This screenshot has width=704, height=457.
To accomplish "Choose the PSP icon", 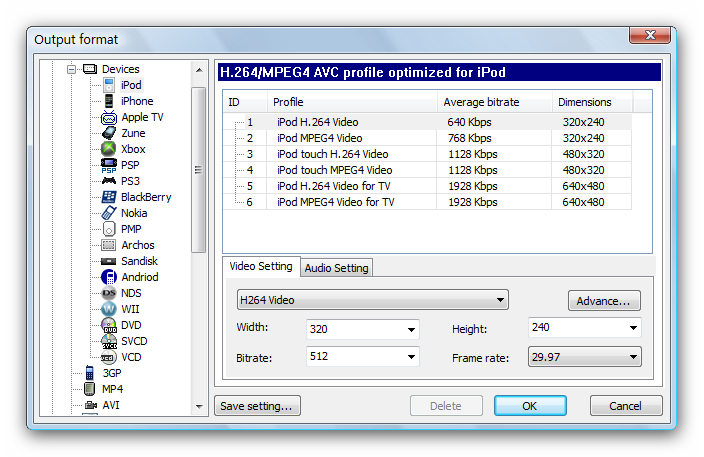I will pyautogui.click(x=109, y=165).
